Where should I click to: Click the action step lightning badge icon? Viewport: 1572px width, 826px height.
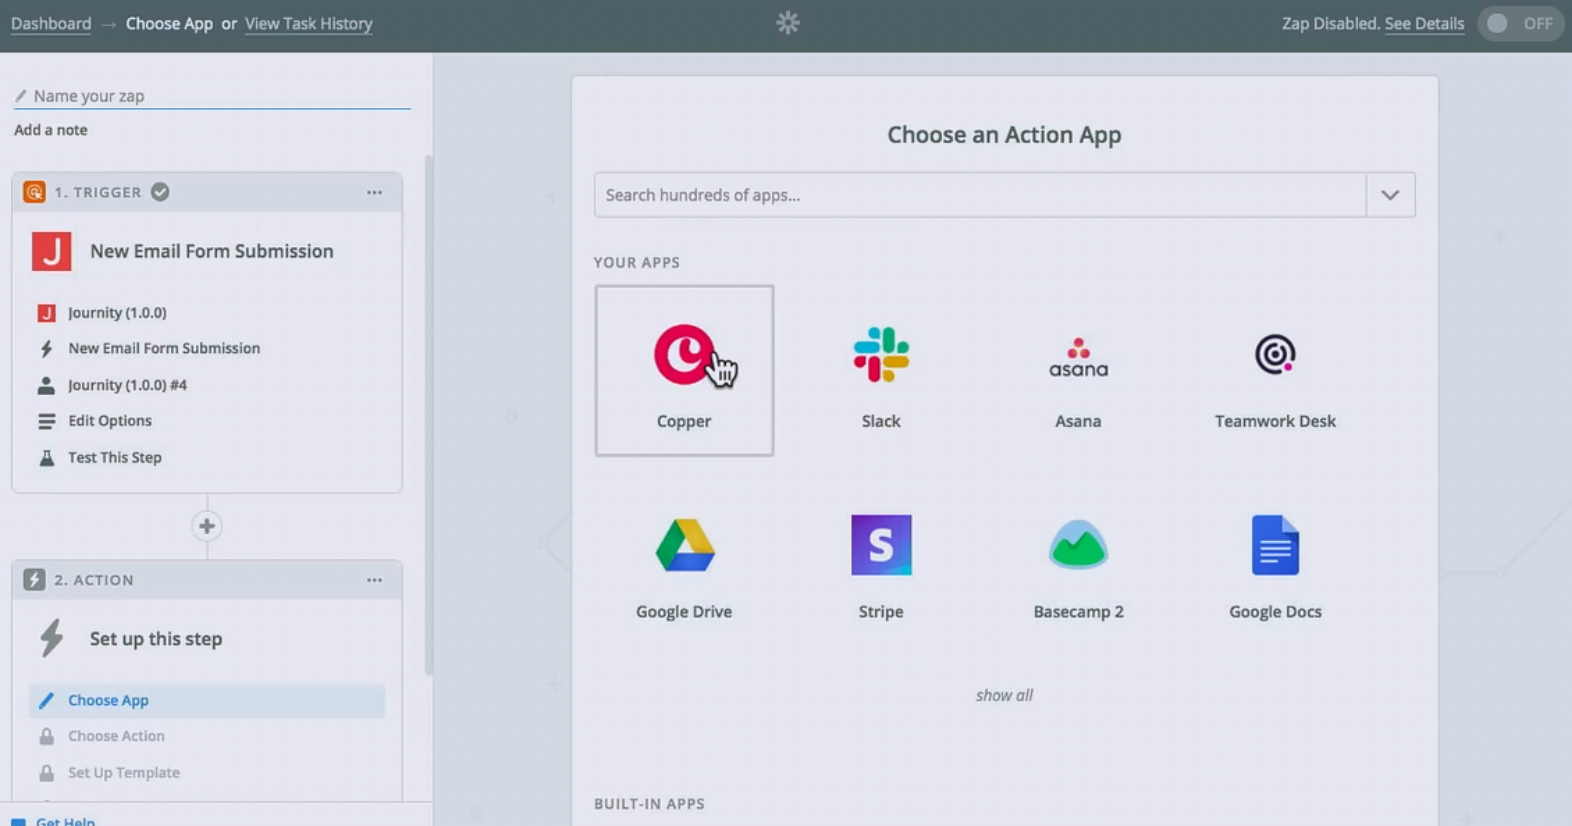pyautogui.click(x=34, y=580)
